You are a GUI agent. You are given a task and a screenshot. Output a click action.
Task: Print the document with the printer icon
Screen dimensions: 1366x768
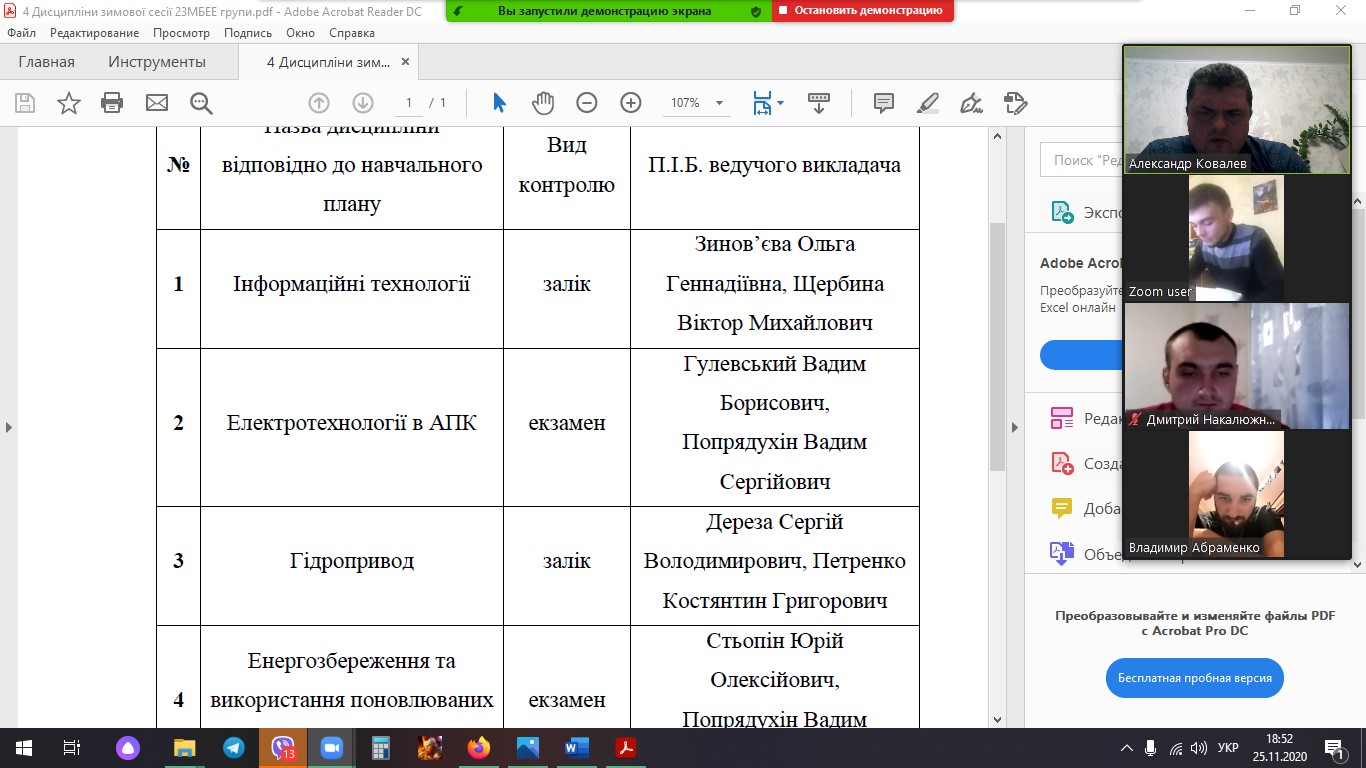pyautogui.click(x=112, y=103)
